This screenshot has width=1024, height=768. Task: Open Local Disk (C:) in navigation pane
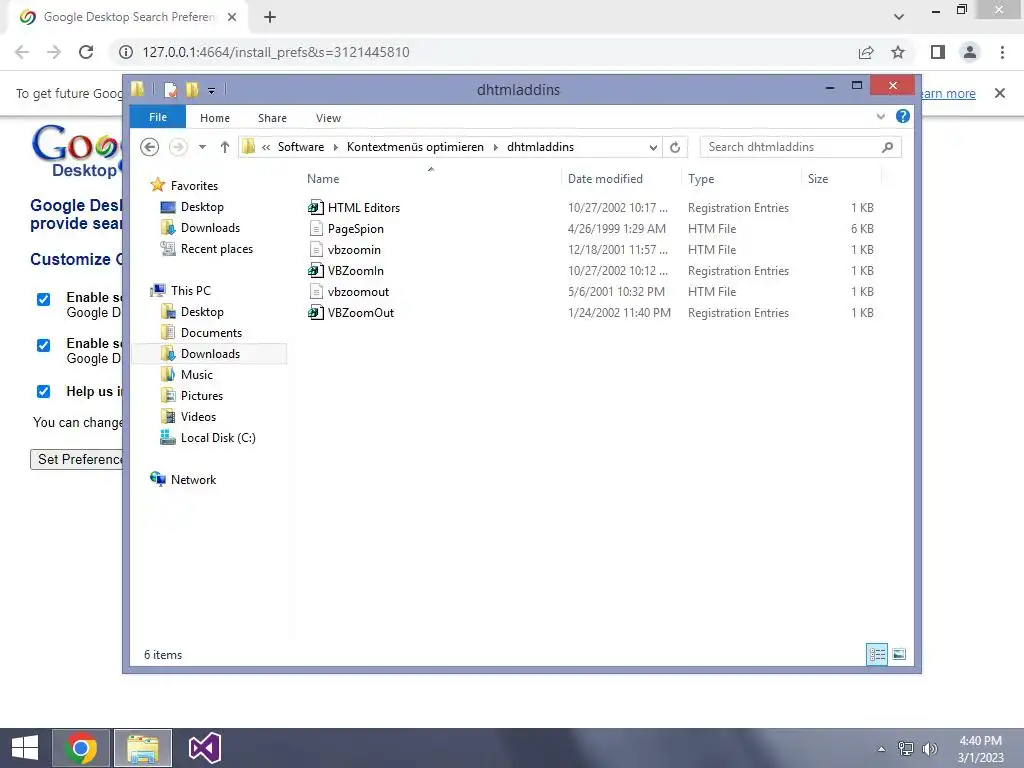[217, 438]
